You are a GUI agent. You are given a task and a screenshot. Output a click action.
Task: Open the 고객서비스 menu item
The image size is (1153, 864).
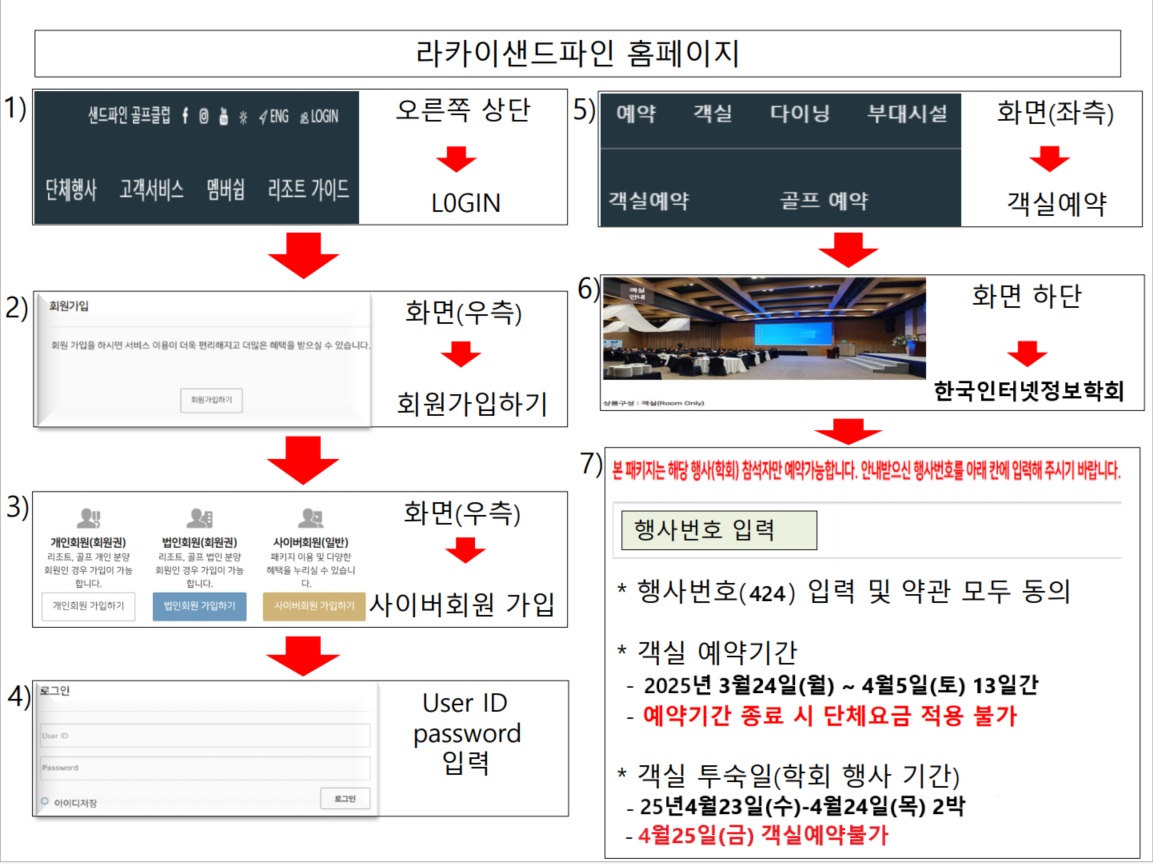[x=151, y=190]
